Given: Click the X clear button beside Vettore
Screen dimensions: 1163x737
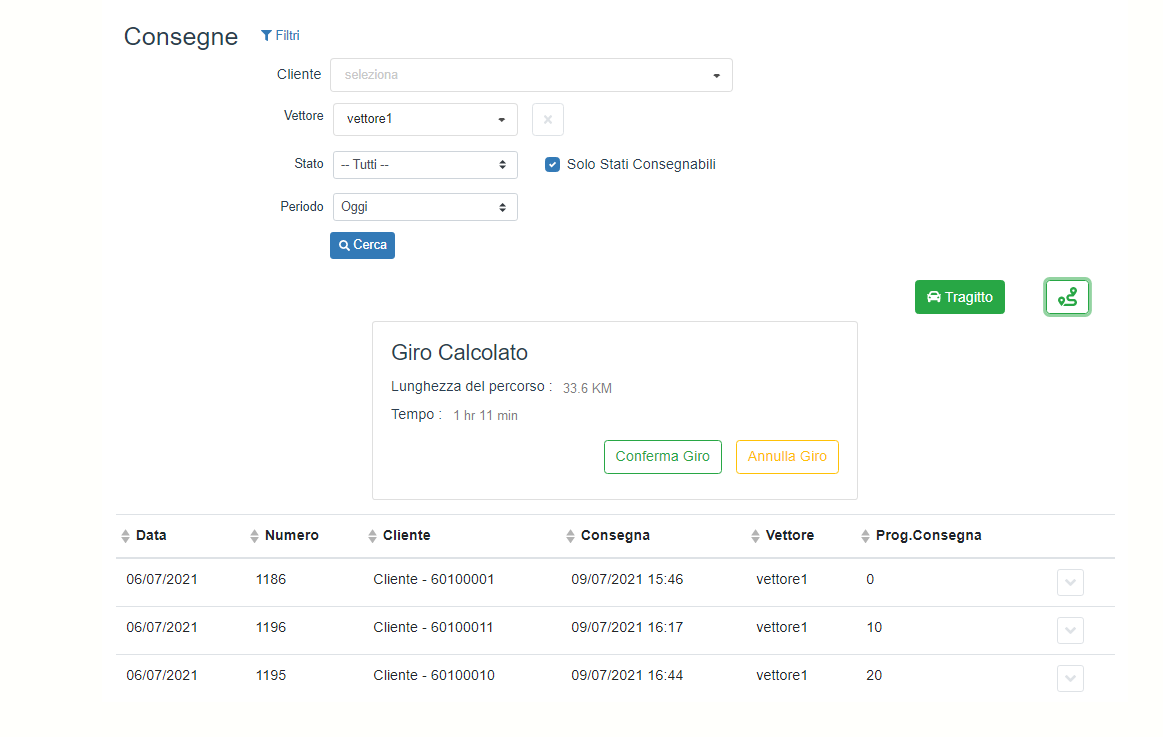Looking at the screenshot, I should click(547, 119).
